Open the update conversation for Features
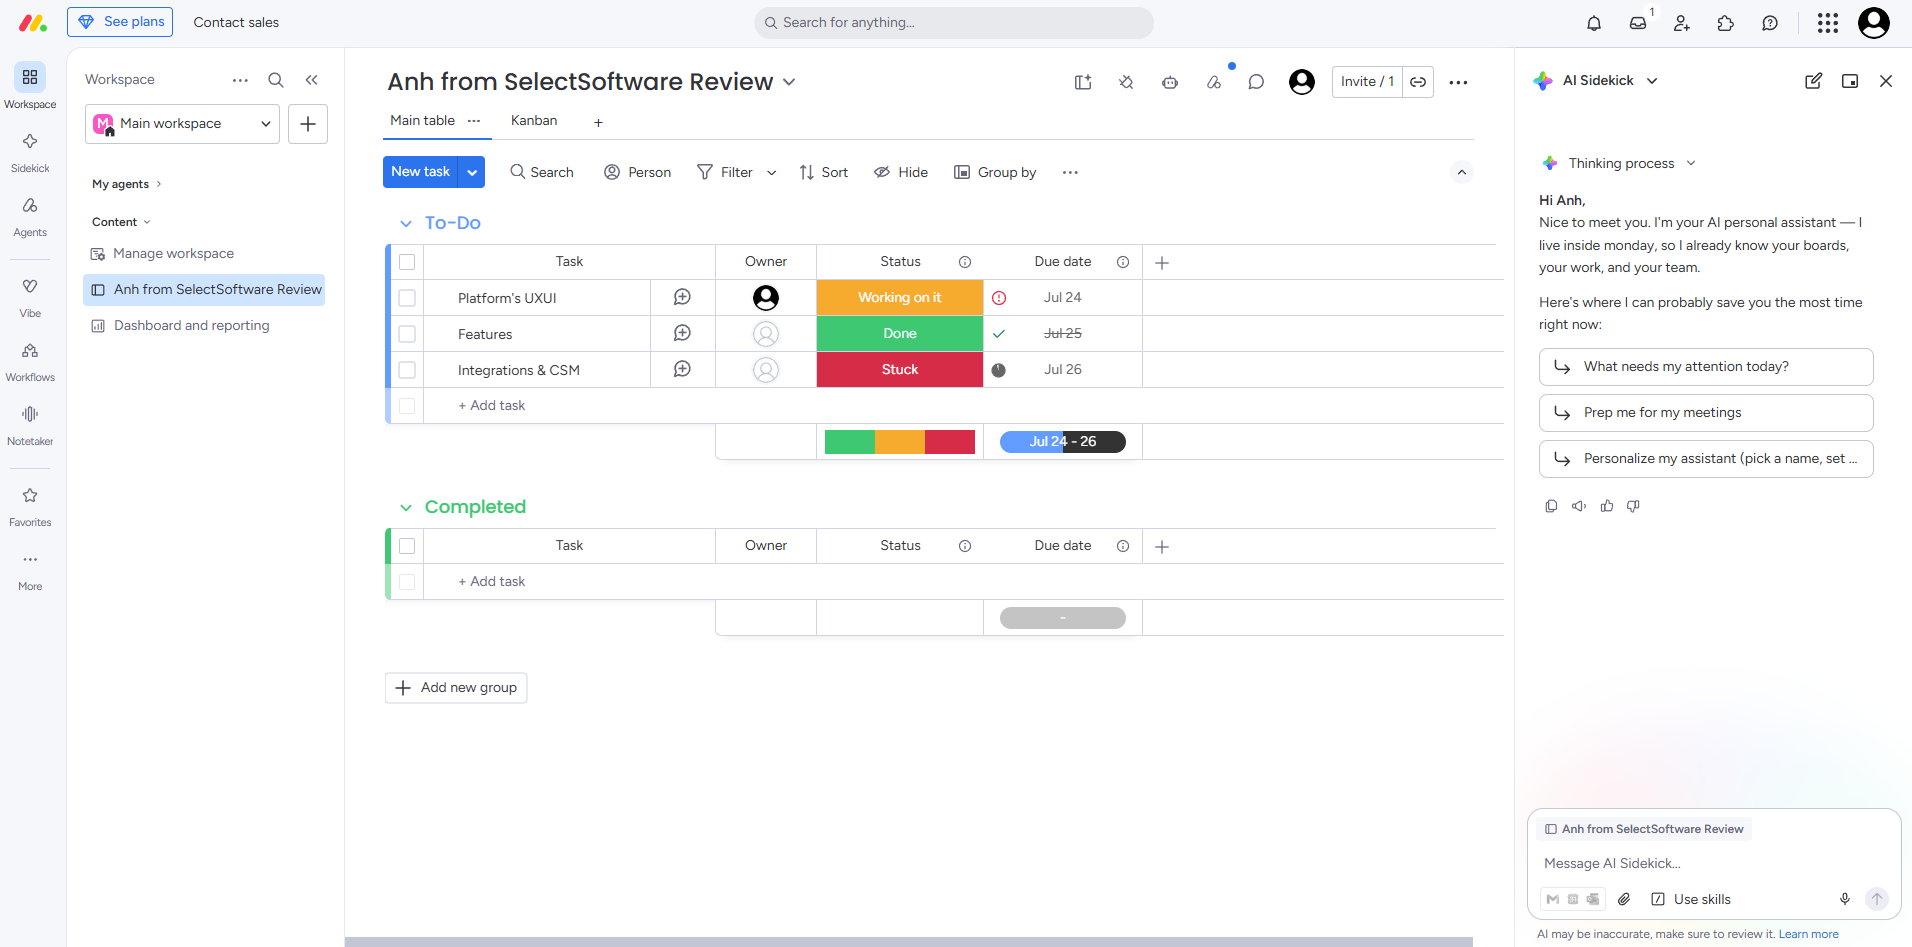1912x947 pixels. tap(682, 333)
